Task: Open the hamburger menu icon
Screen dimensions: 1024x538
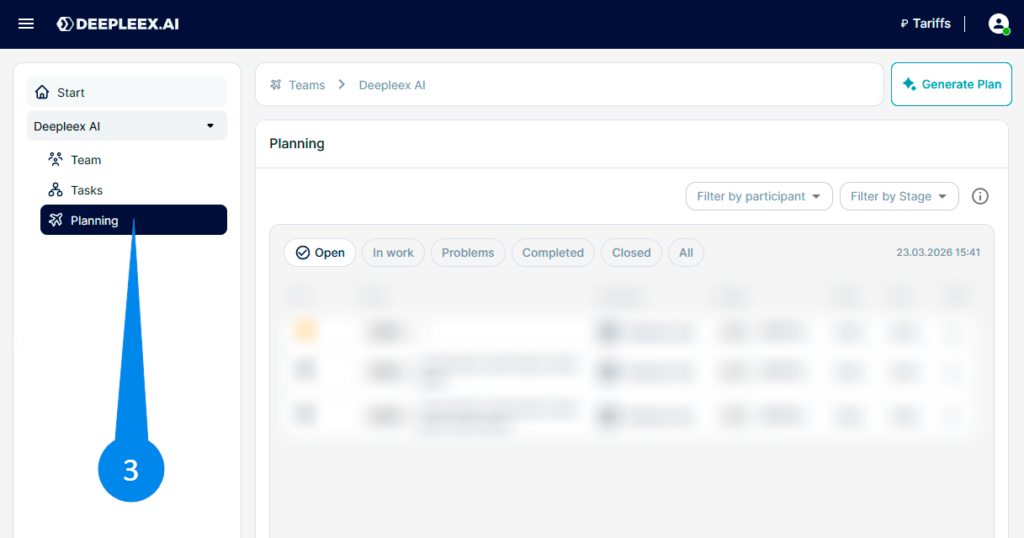Action: click(26, 24)
